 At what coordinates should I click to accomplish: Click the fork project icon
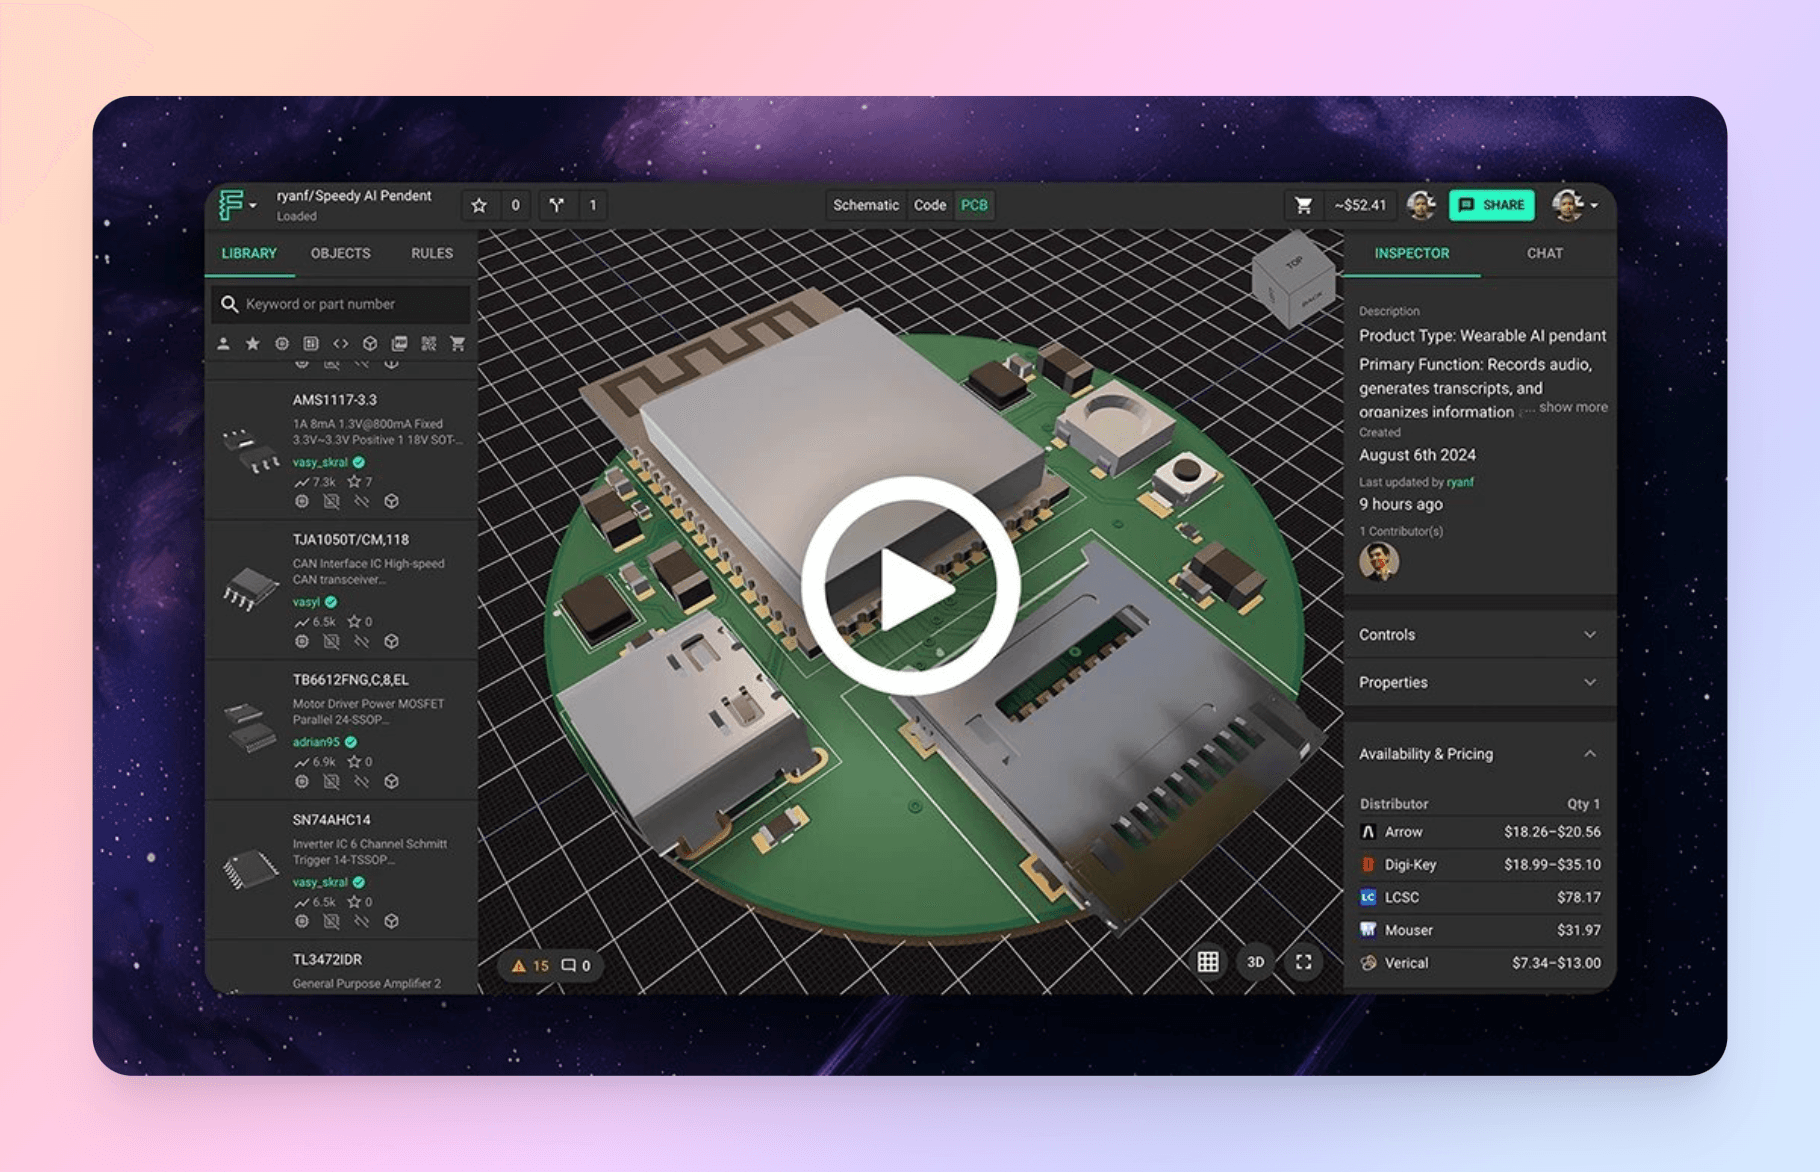pyautogui.click(x=557, y=205)
